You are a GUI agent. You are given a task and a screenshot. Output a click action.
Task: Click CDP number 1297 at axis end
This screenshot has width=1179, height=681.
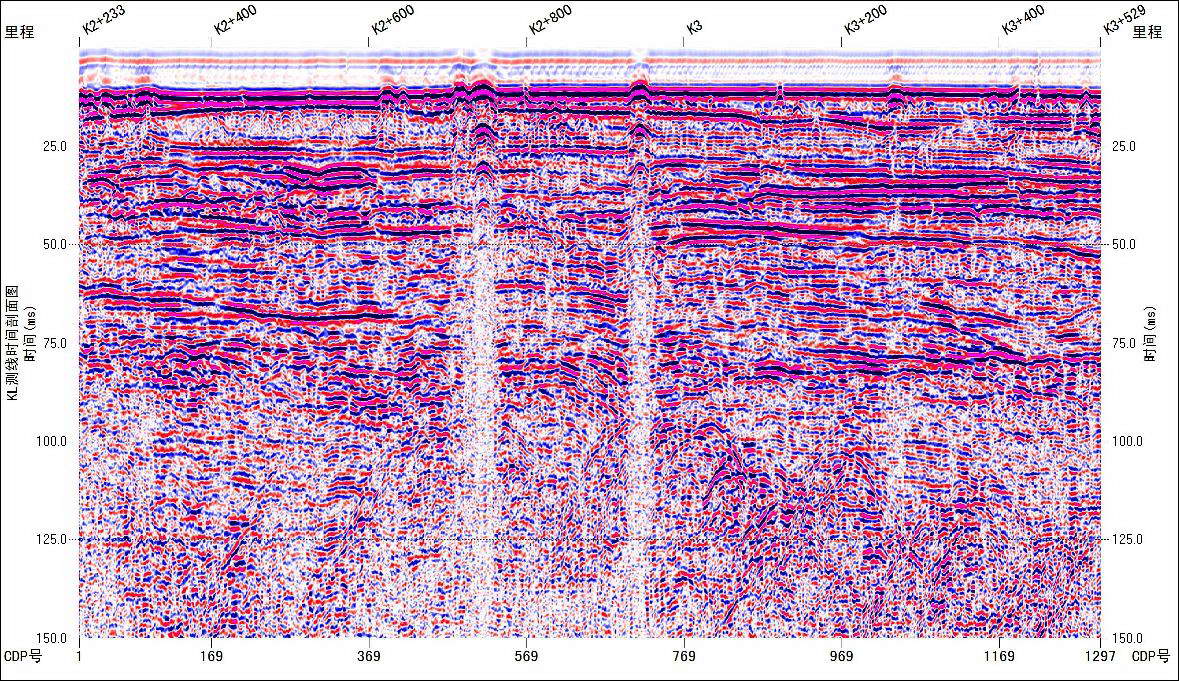click(x=1100, y=656)
